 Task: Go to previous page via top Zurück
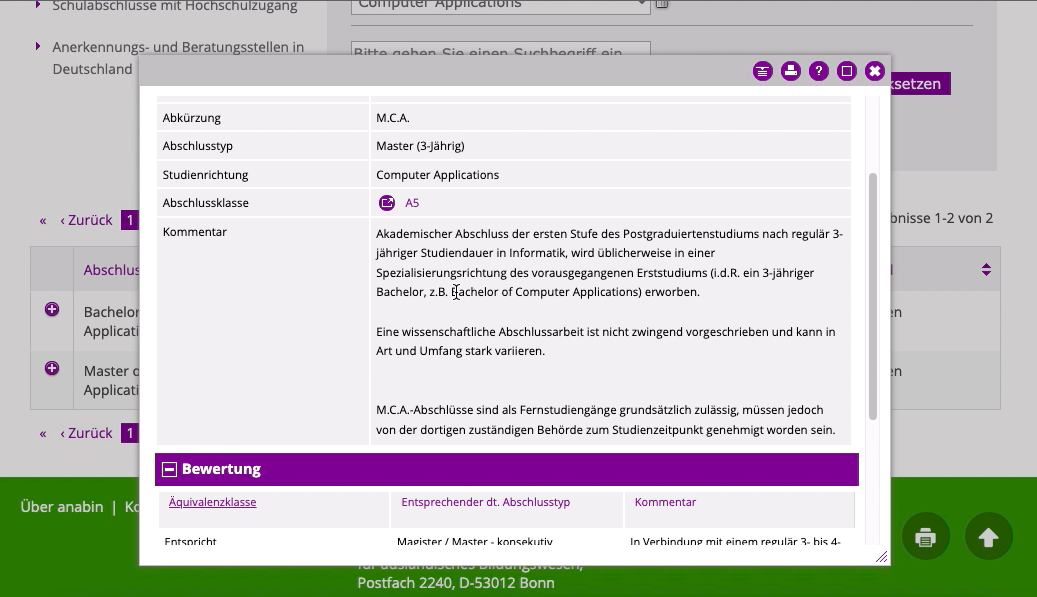(x=87, y=220)
